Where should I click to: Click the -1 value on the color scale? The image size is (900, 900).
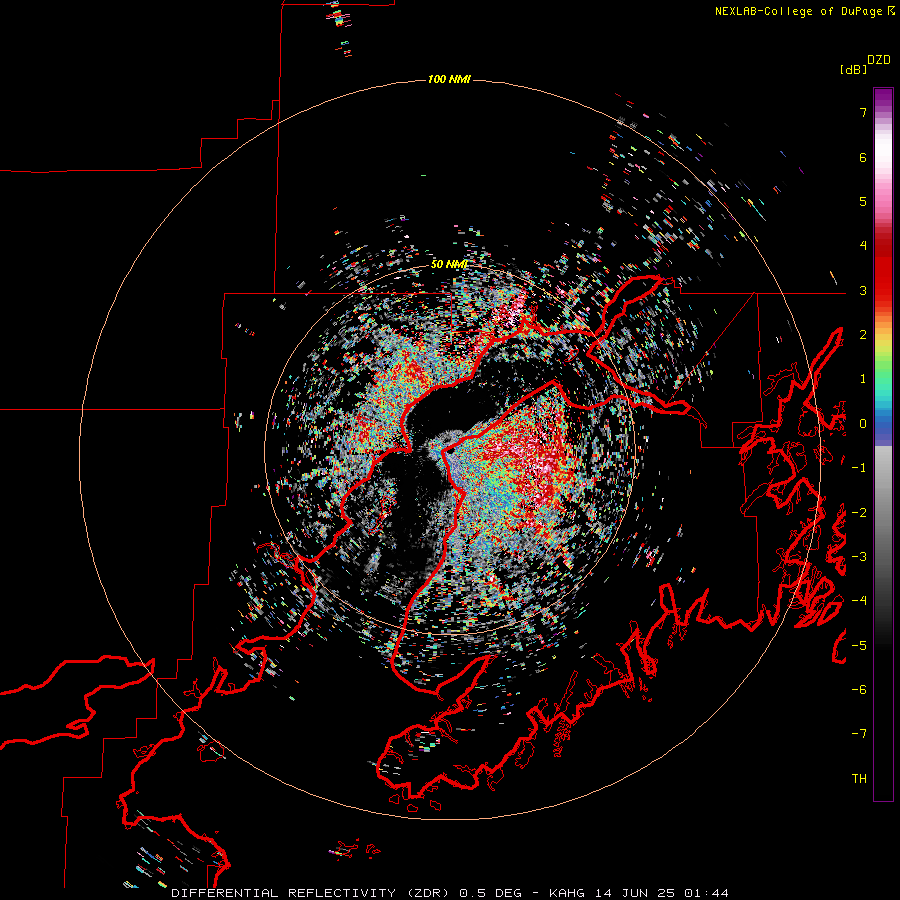point(859,468)
